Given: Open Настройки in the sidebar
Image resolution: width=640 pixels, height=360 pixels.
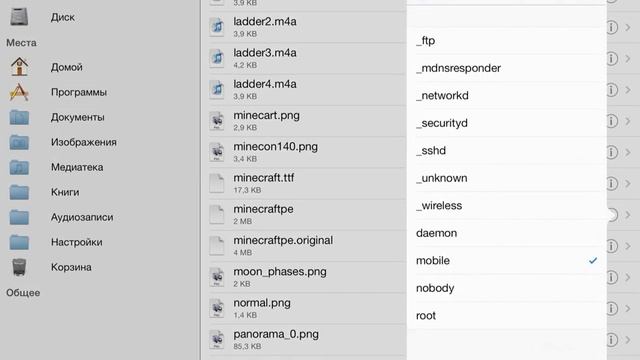Looking at the screenshot, I should point(76,242).
